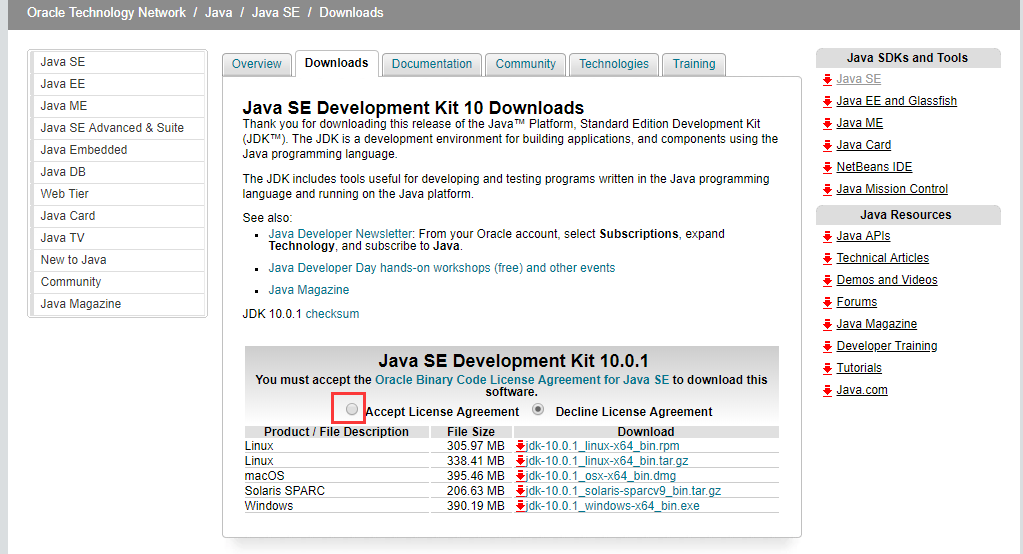Click download arrow icon for osx-x64_bin.dmg
This screenshot has width=1023, height=554.
coord(521,476)
